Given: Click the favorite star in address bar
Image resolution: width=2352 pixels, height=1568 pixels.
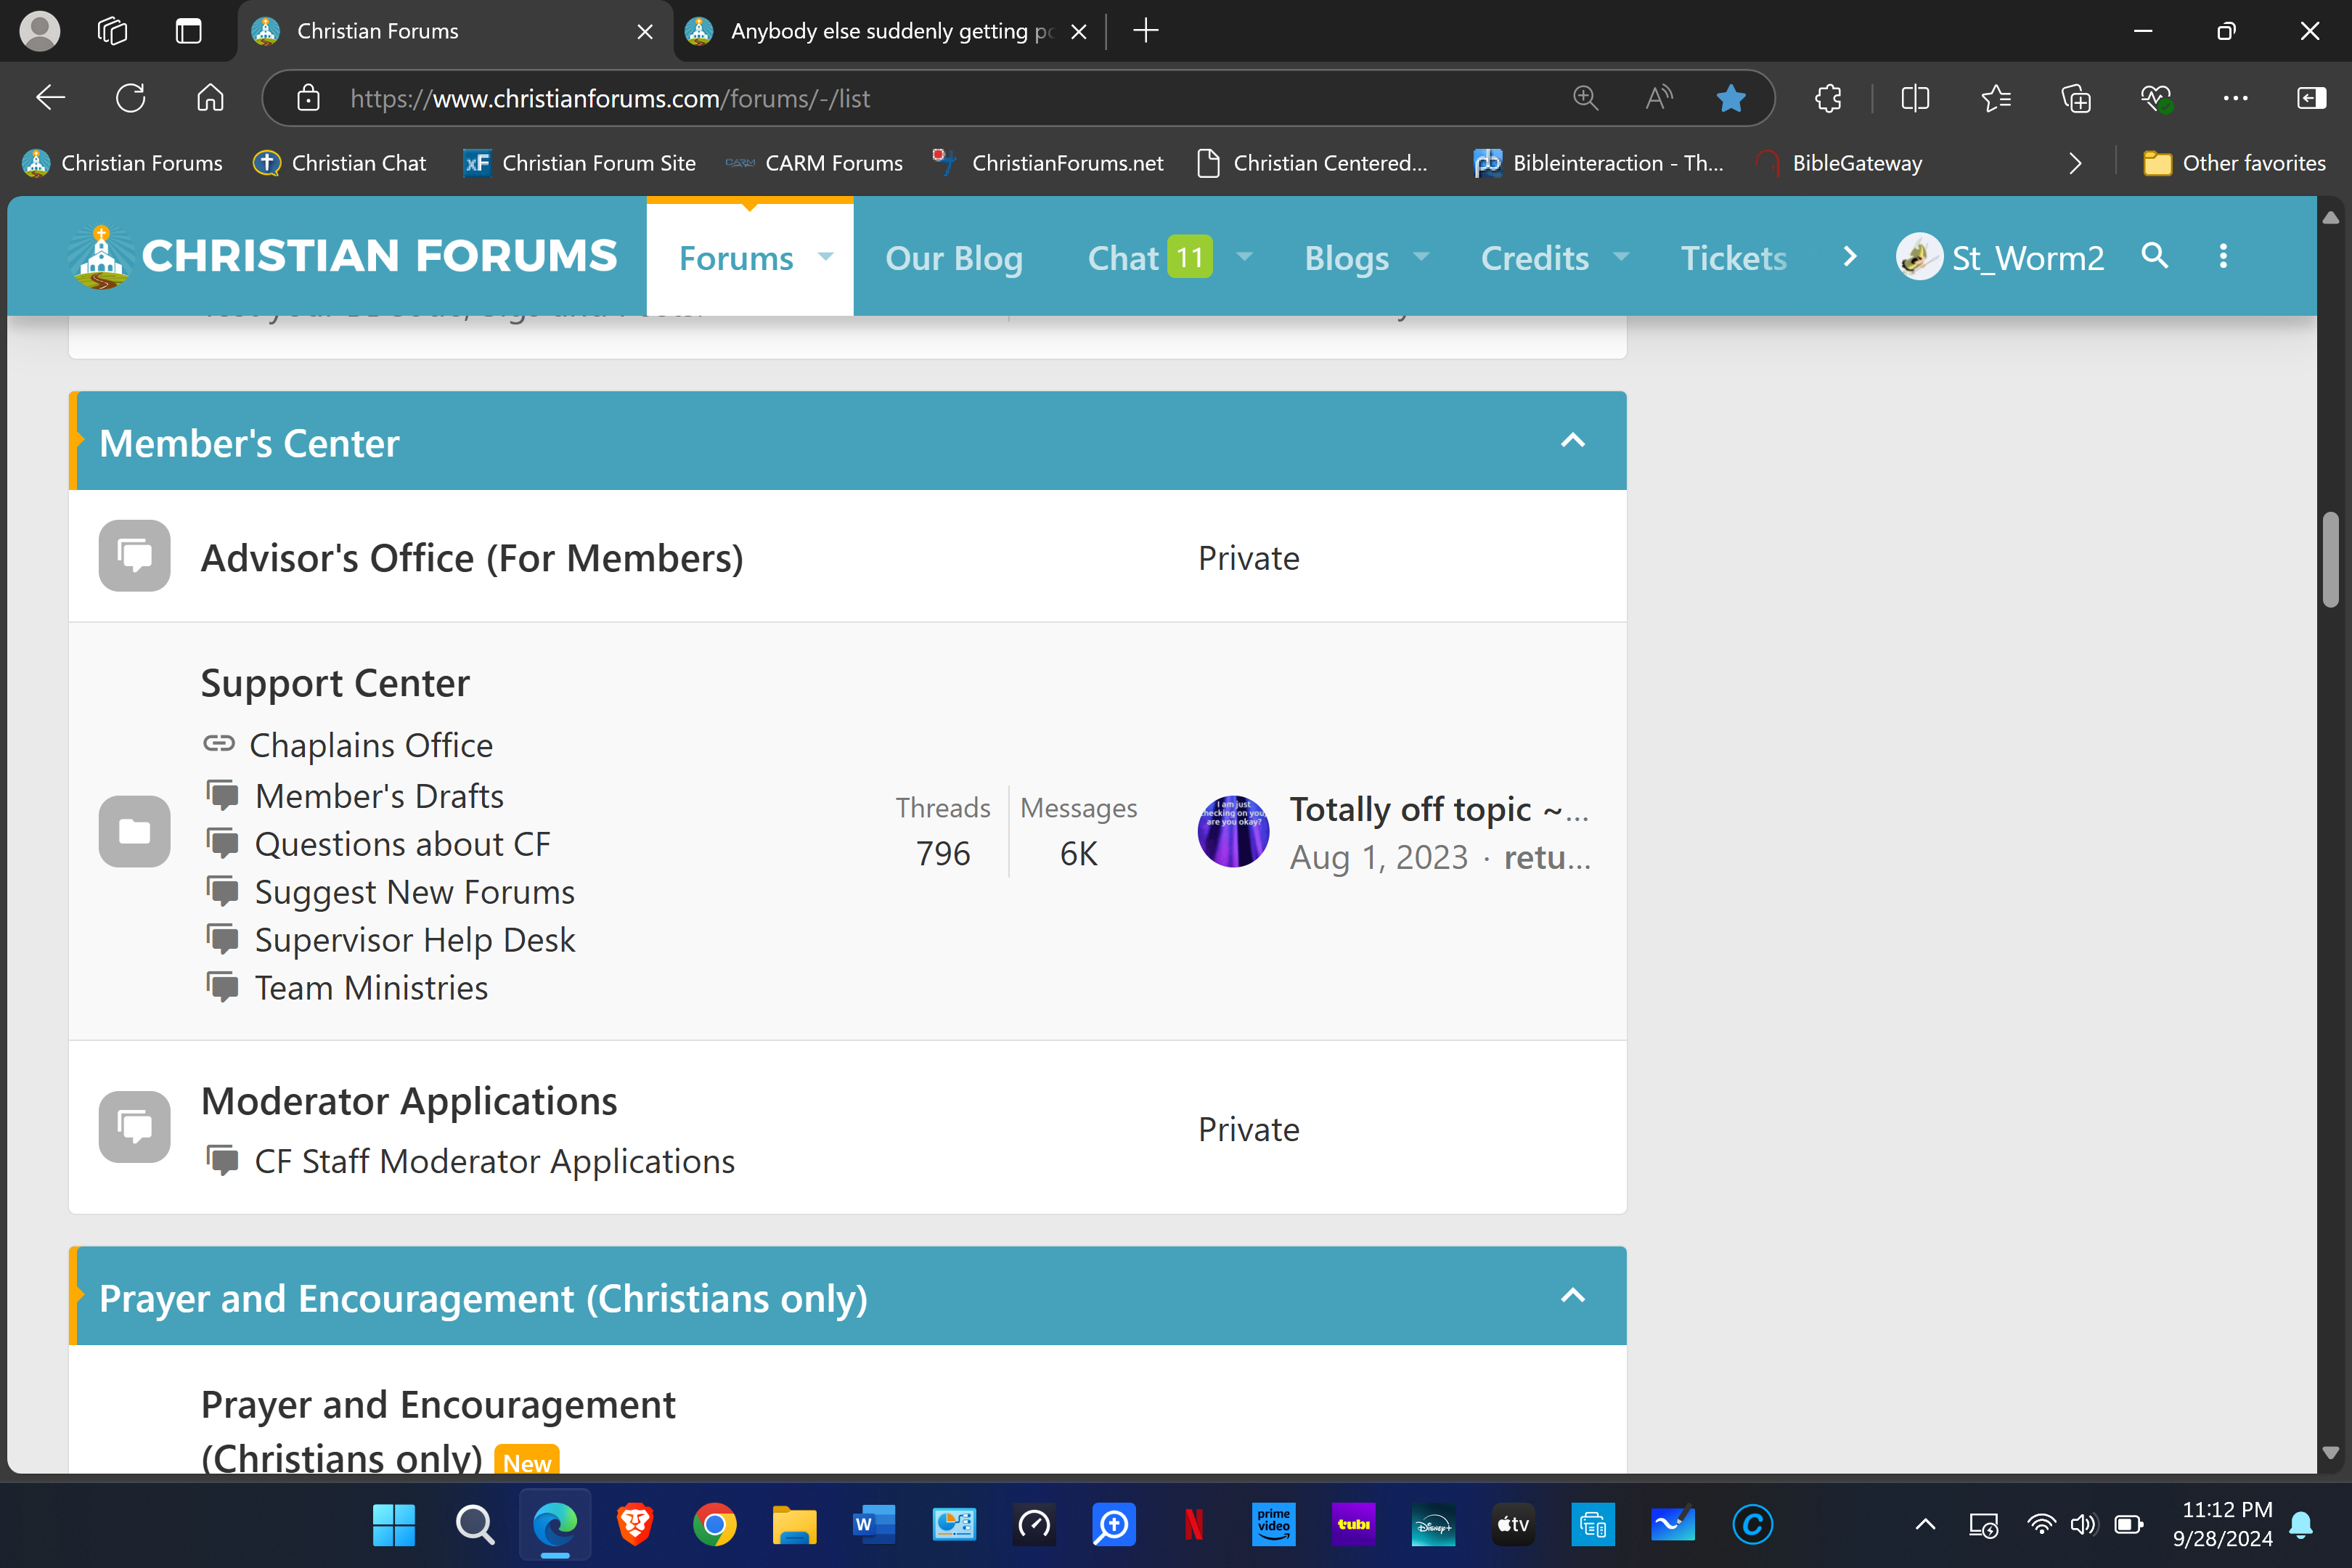Looking at the screenshot, I should click(x=1730, y=98).
